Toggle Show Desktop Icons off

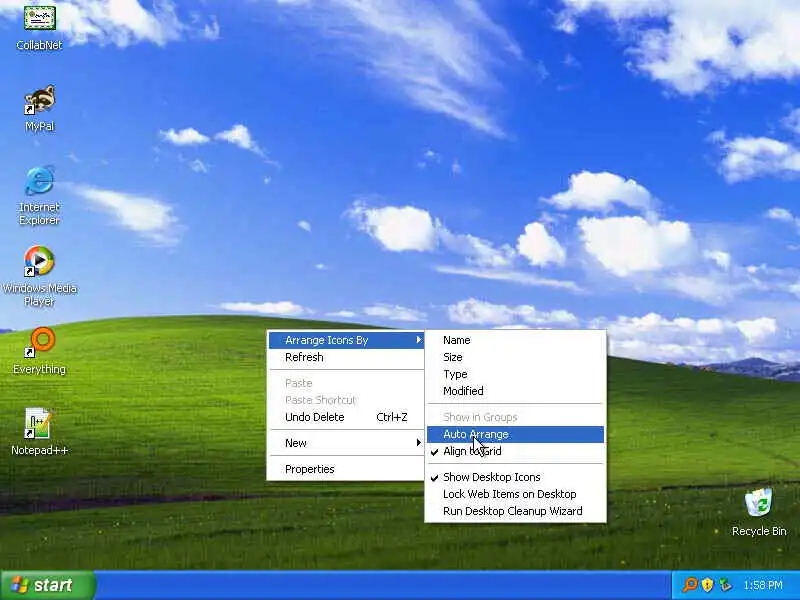[x=515, y=477]
